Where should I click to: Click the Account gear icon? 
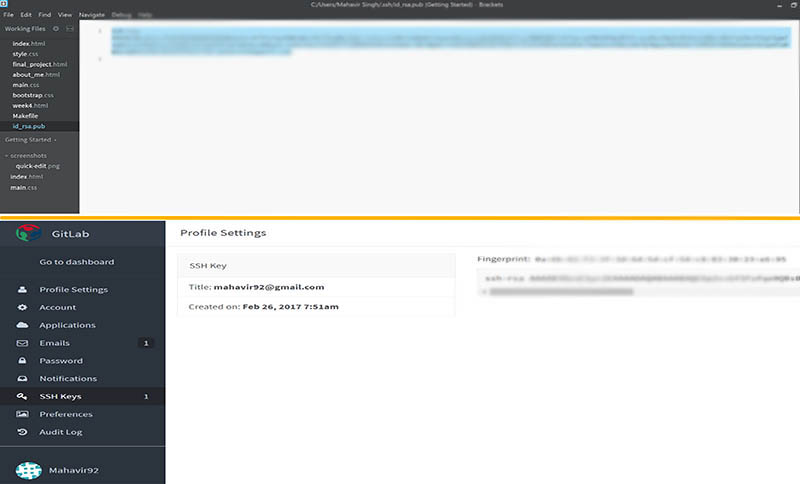(22, 307)
